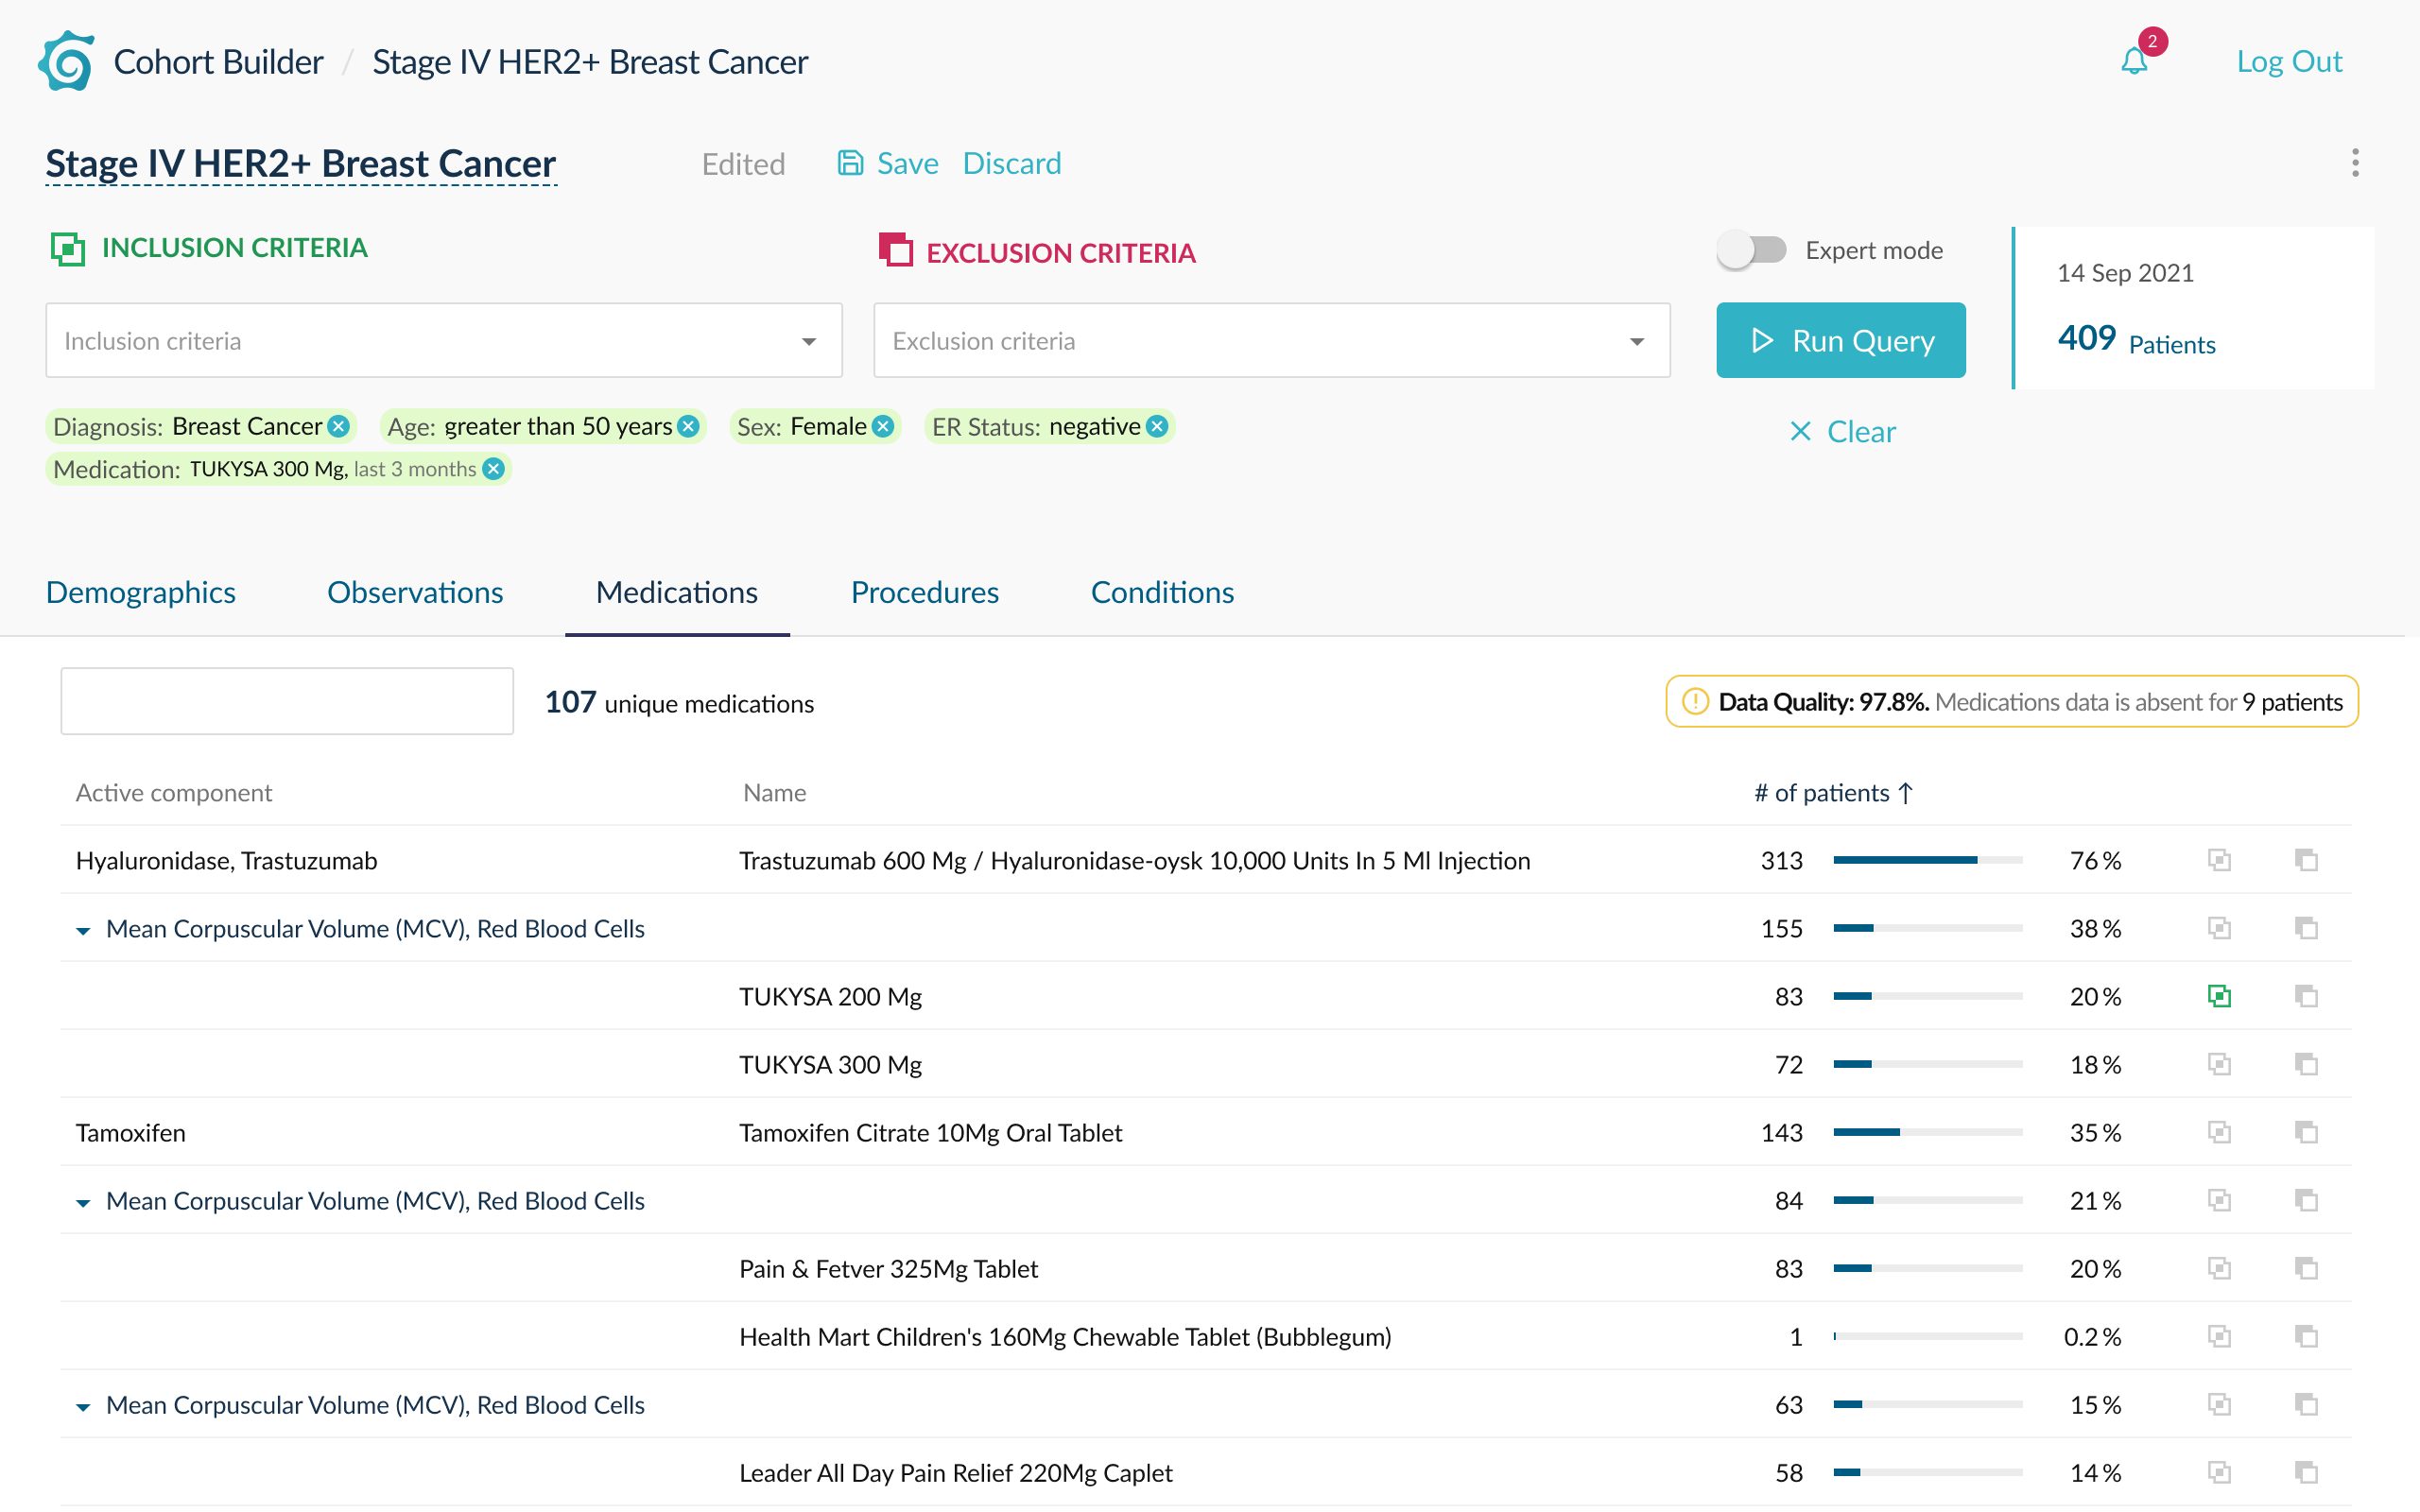
Task: Include Health Mart Children's 160Mg Chewable Tablet
Action: pos(2219,1336)
